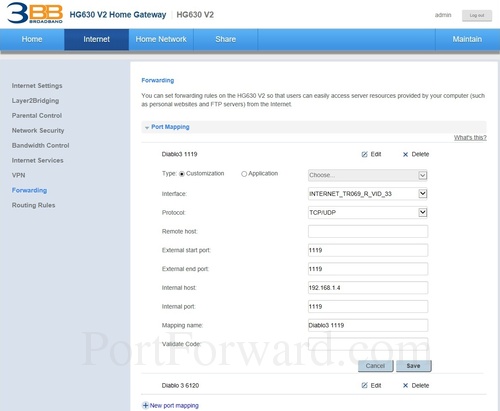Select Layer2Bridging in the sidebar
Image resolution: width=500 pixels, height=411 pixels.
[x=35, y=101]
